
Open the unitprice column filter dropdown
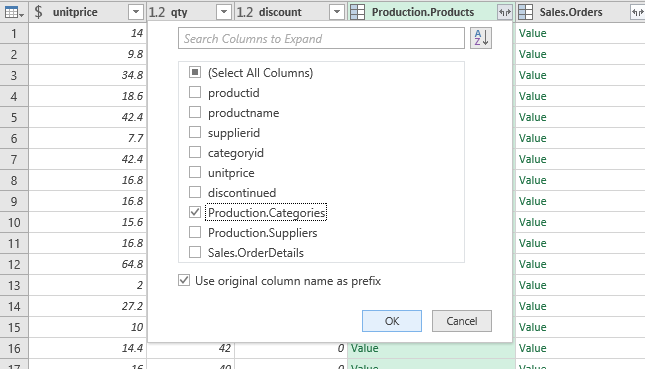(x=135, y=12)
